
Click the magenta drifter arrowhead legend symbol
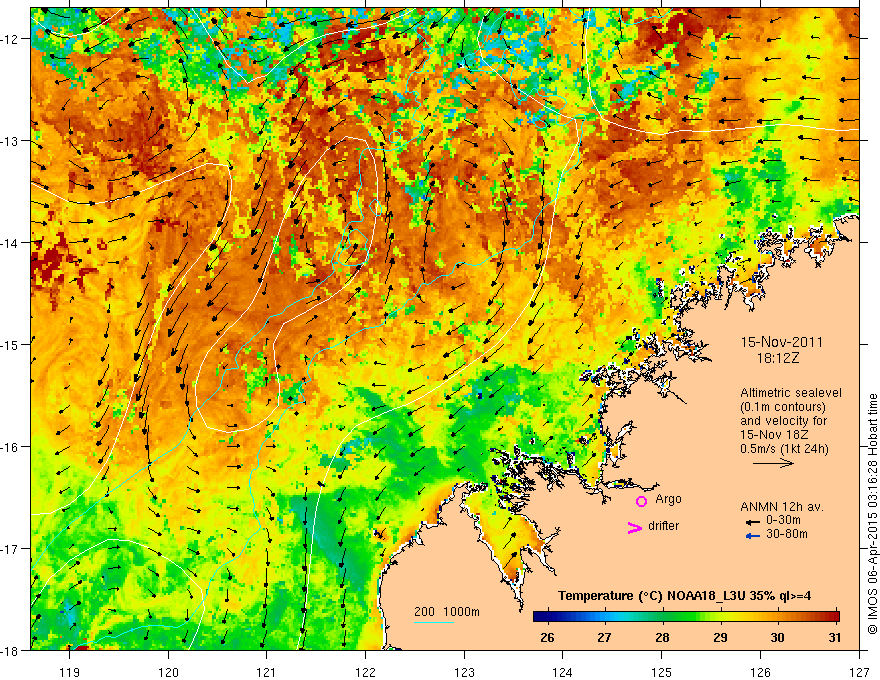[634, 527]
